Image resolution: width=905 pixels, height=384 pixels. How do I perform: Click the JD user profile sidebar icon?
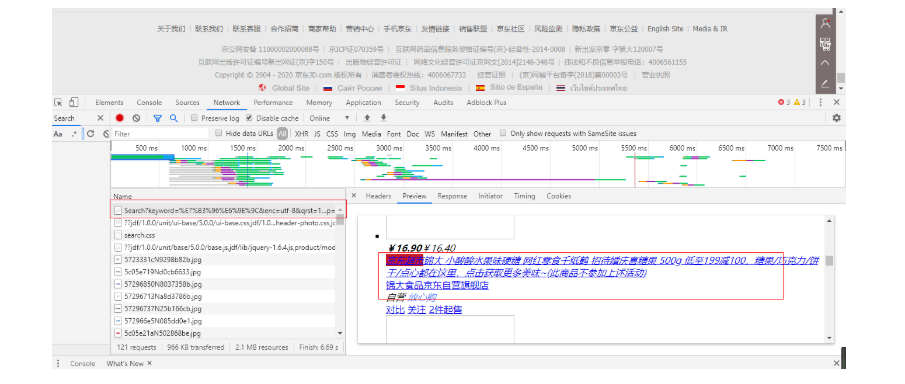(x=825, y=24)
